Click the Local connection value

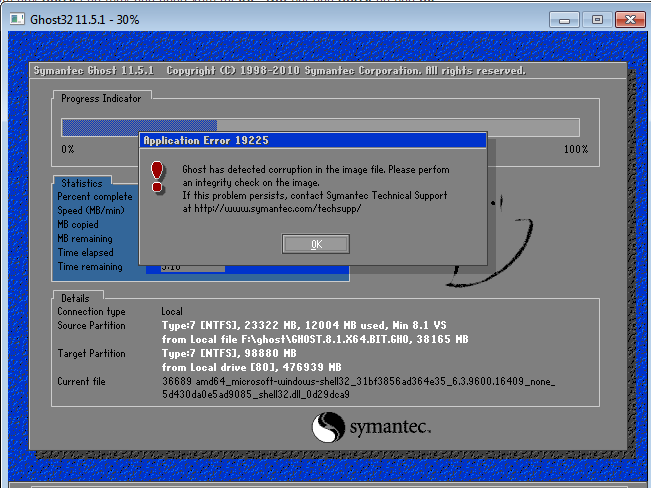click(172, 311)
